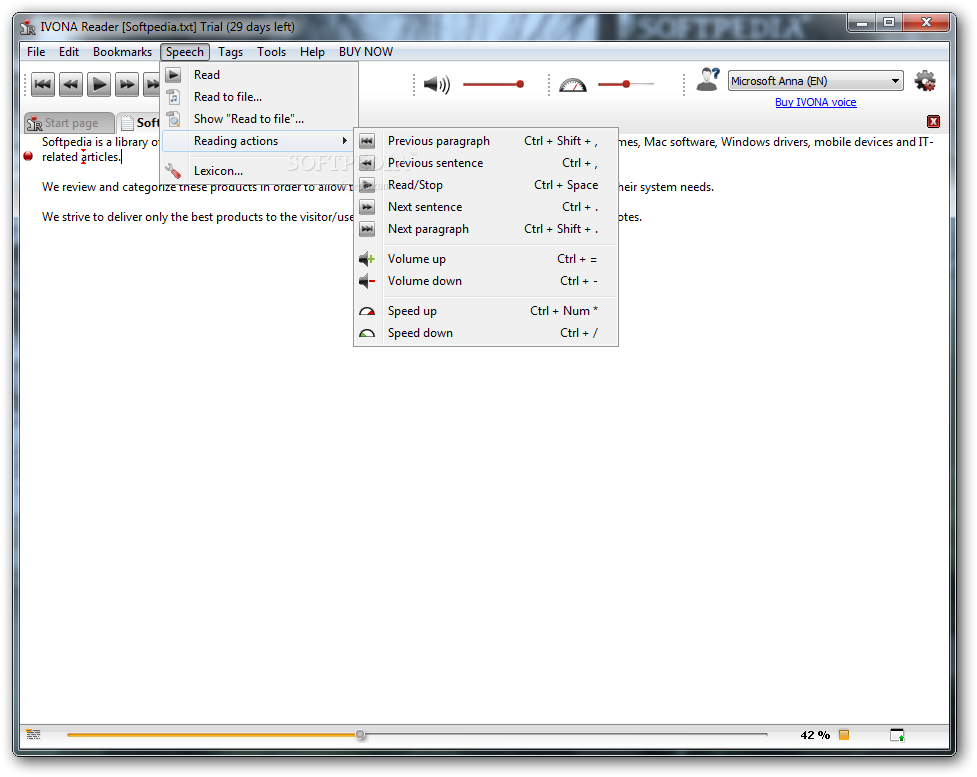Choose Previous sentence reading action
This screenshot has width=977, height=777.
[486, 163]
